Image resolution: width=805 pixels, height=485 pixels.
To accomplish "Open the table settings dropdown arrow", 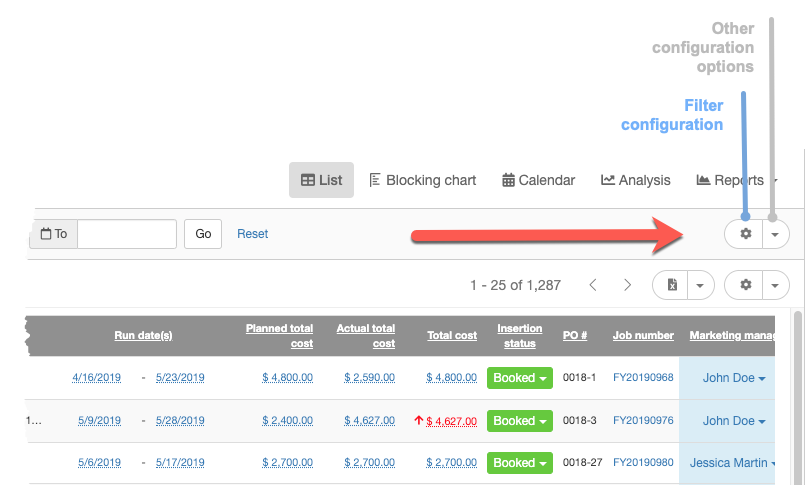I will coord(775,285).
